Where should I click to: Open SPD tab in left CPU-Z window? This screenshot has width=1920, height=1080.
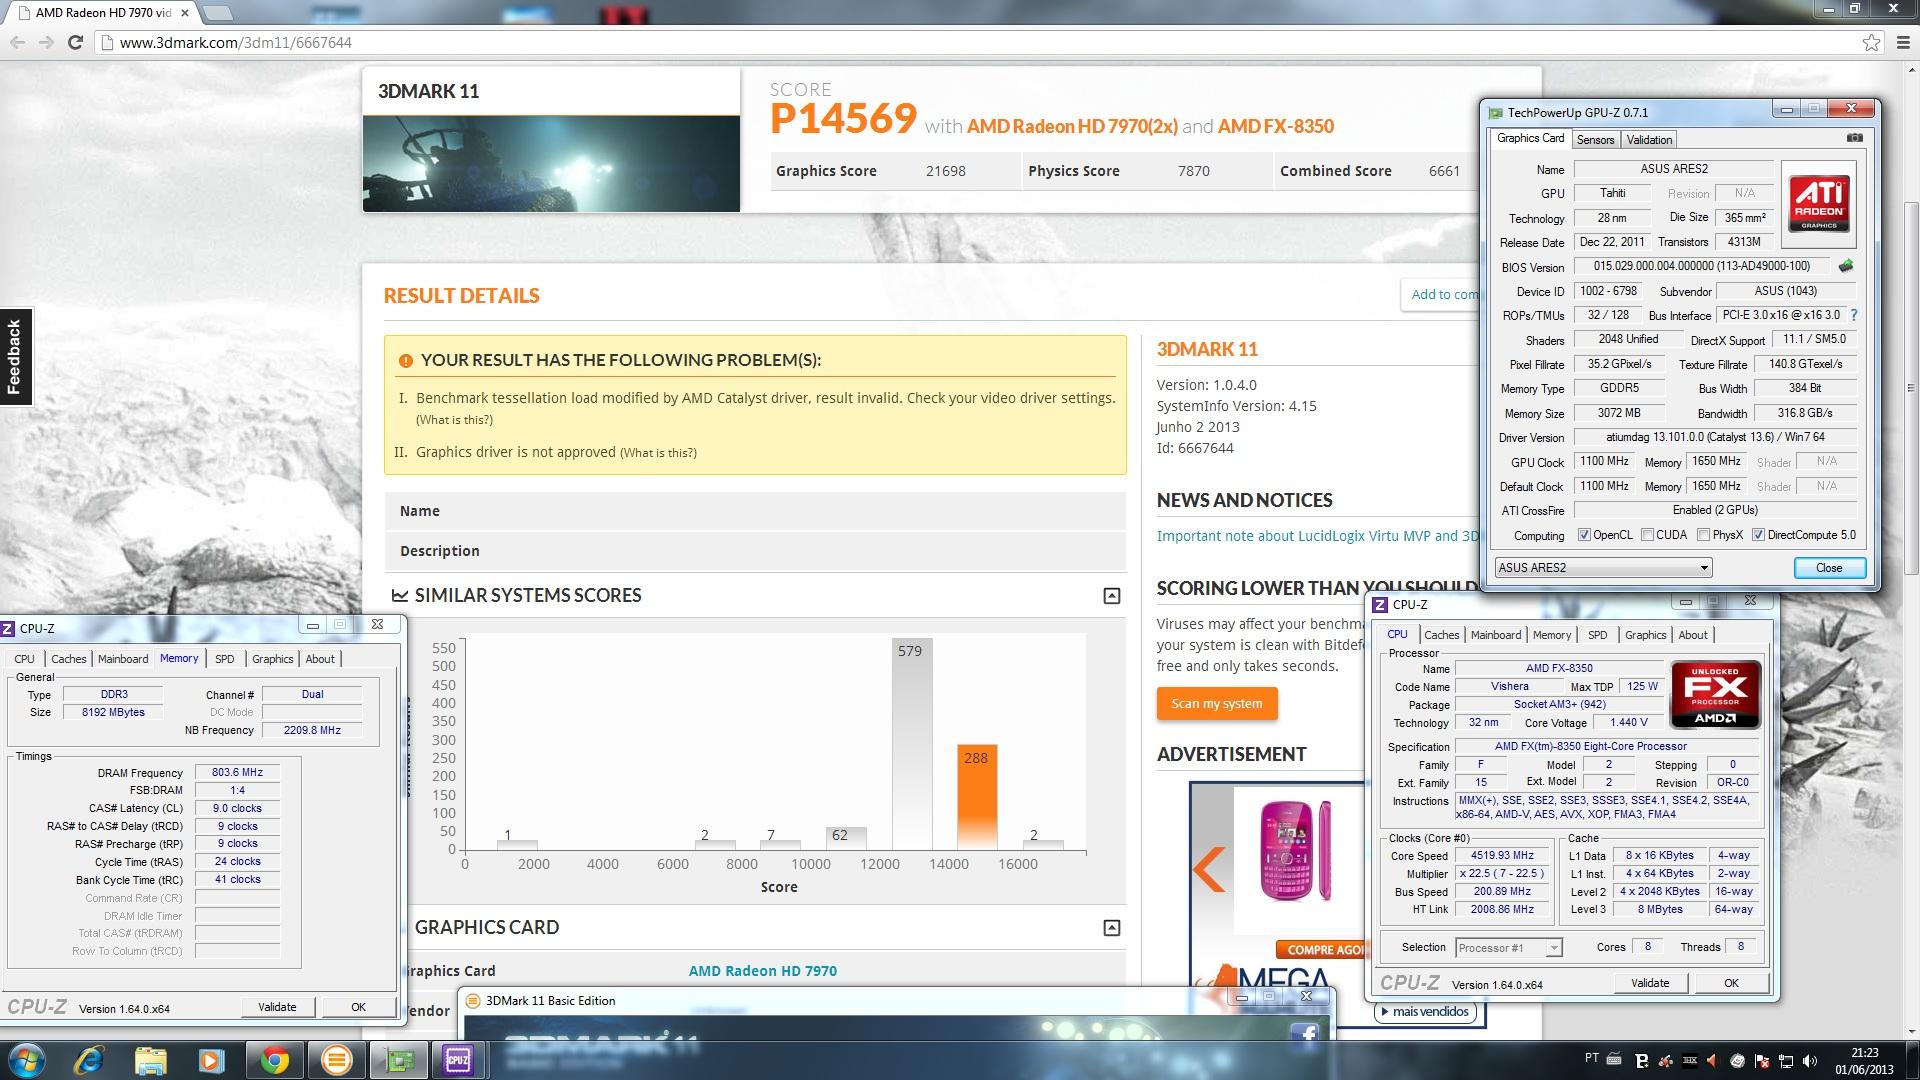[225, 659]
